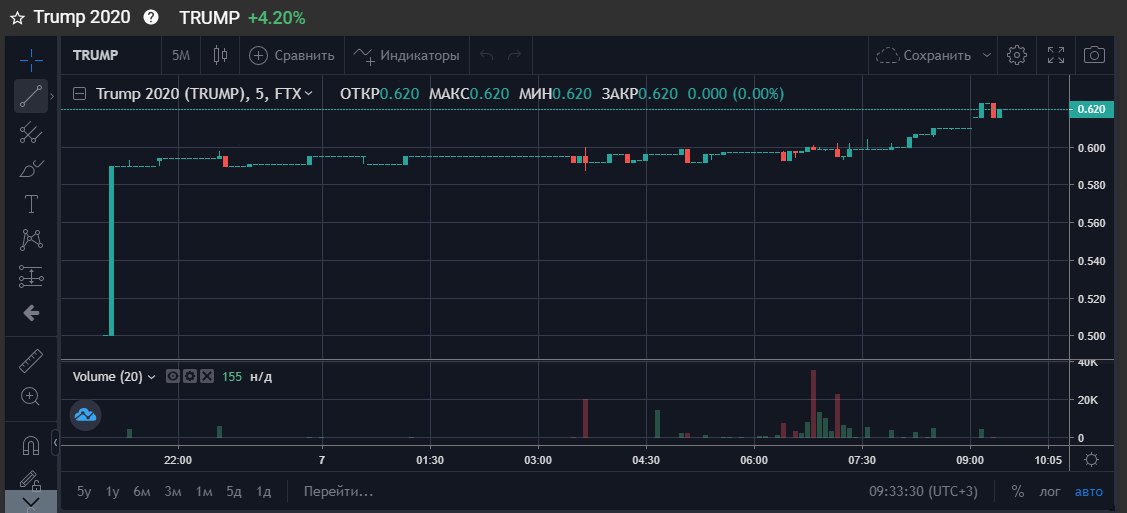The image size is (1127, 513).
Task: Click the 40K volume axis label
Action: click(x=1087, y=363)
